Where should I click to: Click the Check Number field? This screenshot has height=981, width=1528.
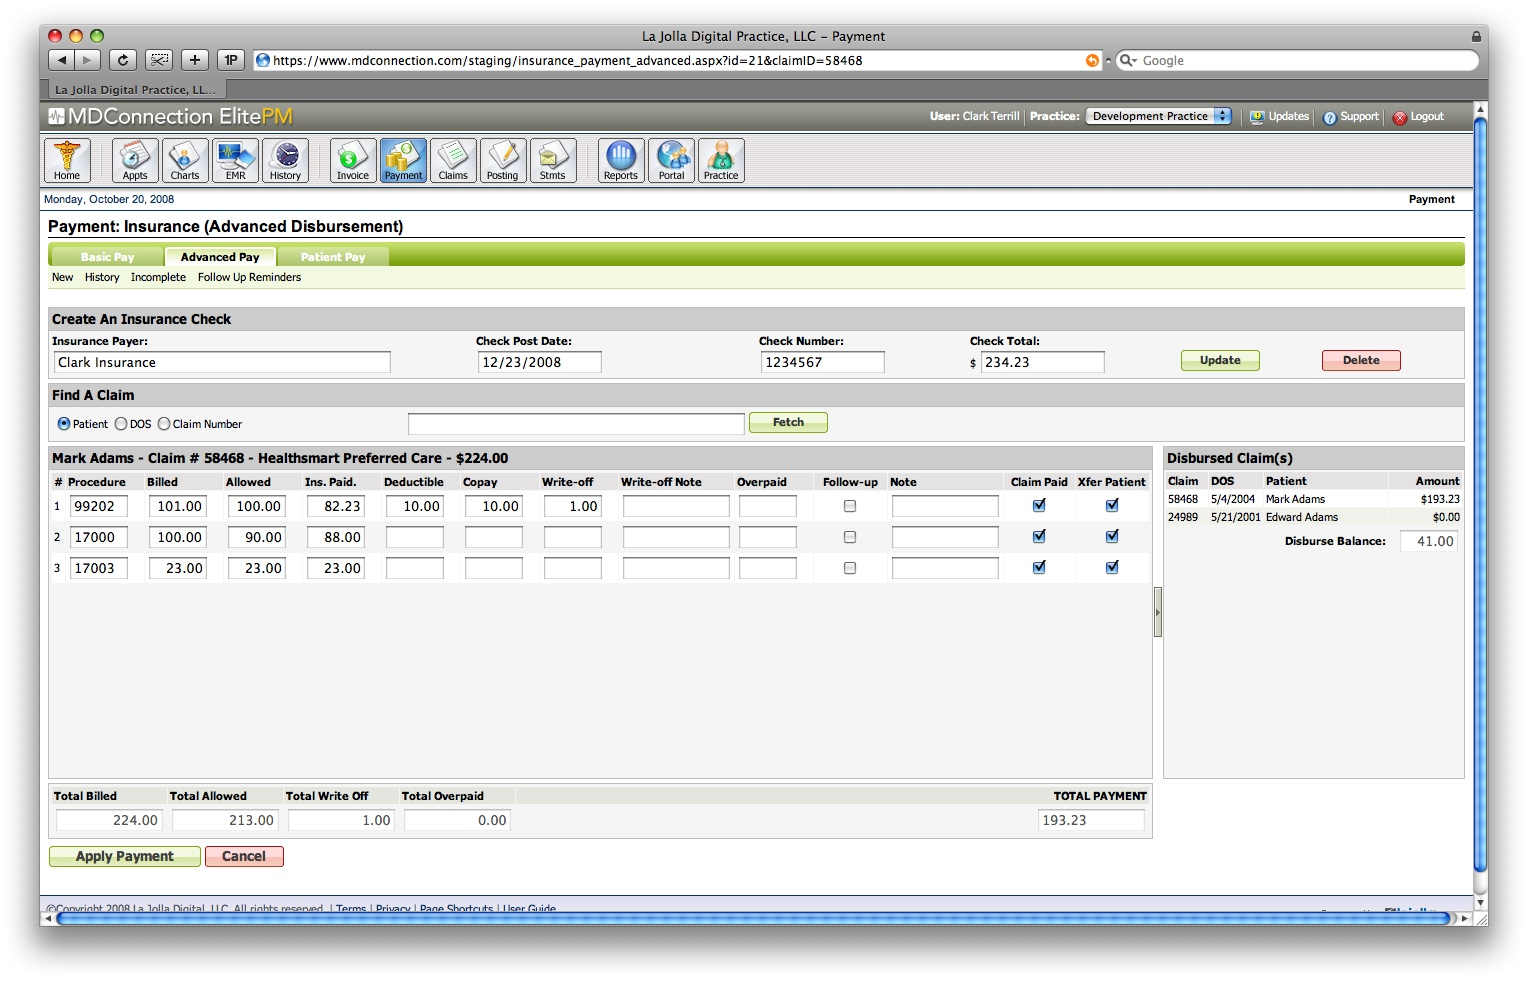[823, 362]
